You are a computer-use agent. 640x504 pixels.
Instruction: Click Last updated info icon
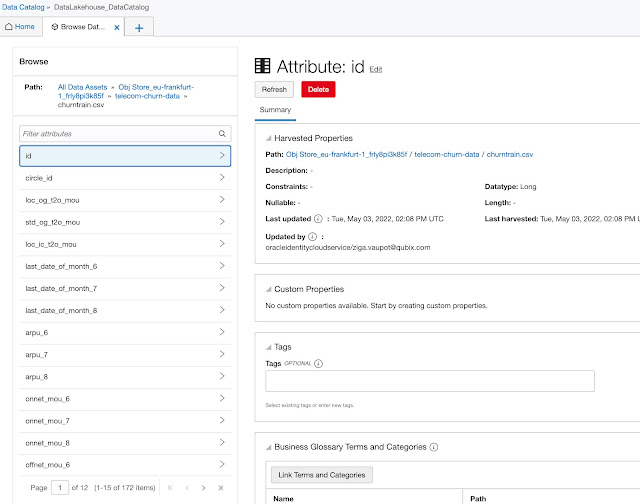click(318, 219)
